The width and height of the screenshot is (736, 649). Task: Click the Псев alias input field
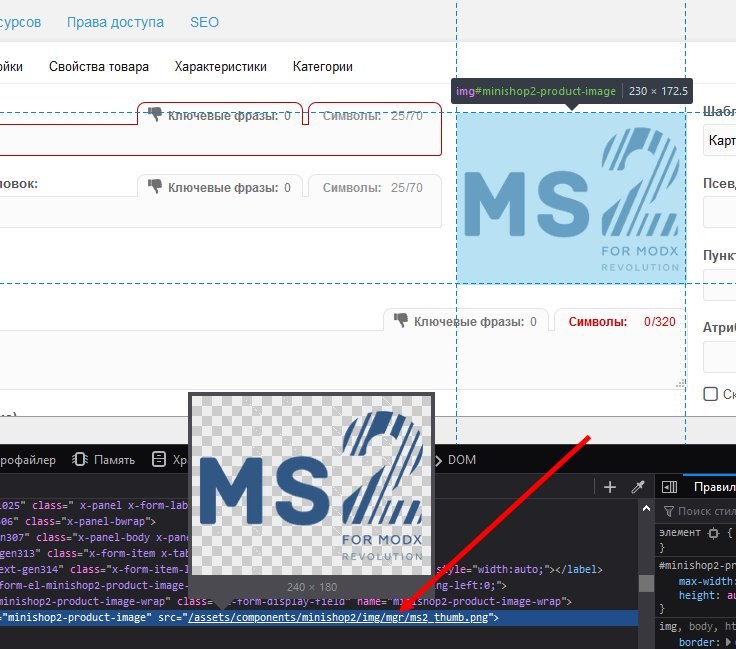(720, 212)
